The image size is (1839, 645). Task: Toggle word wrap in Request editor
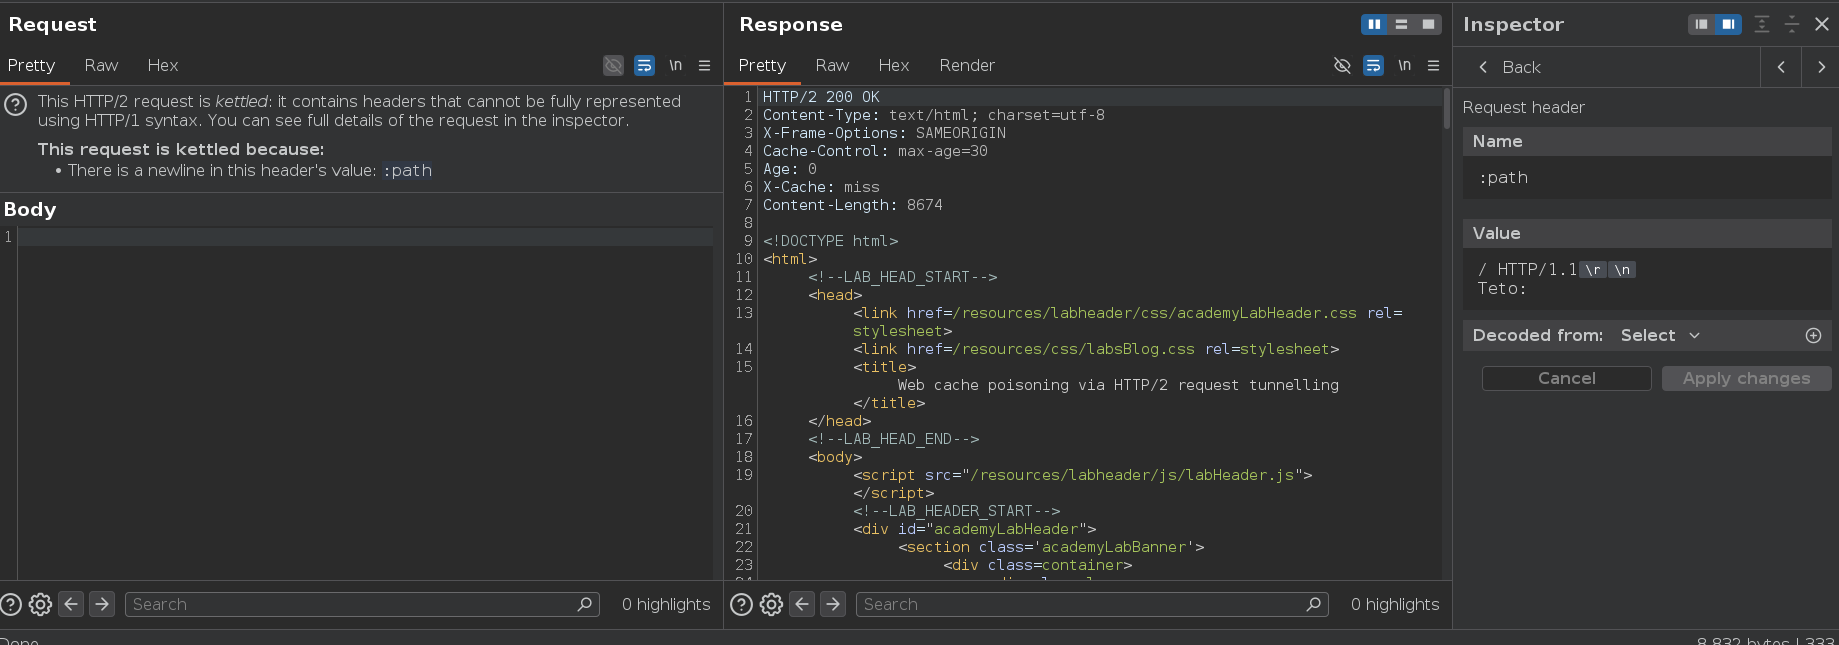point(644,65)
